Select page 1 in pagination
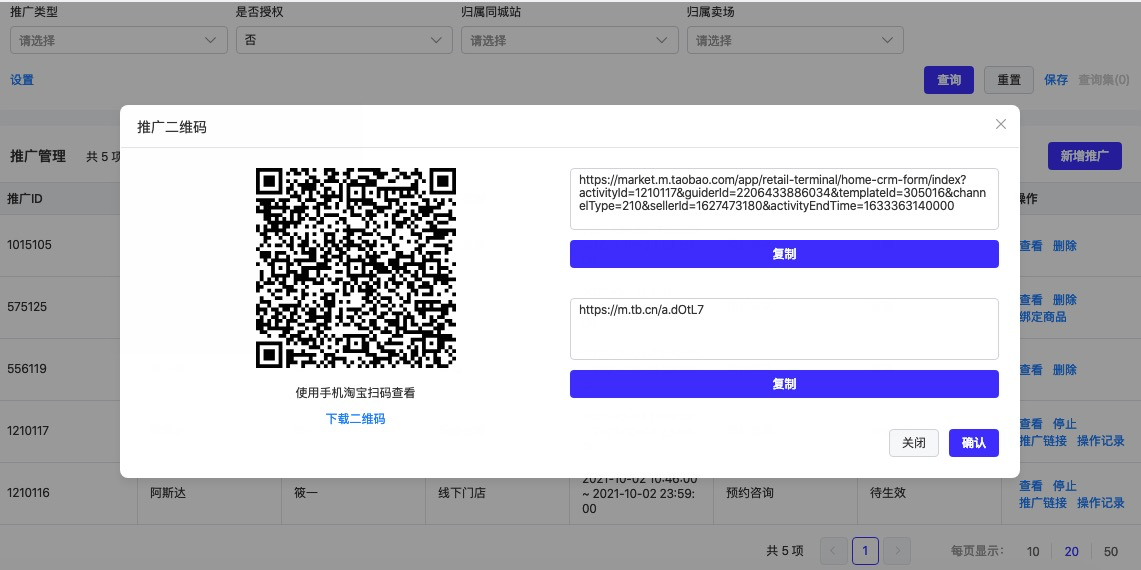This screenshot has width=1141, height=570. (x=865, y=551)
